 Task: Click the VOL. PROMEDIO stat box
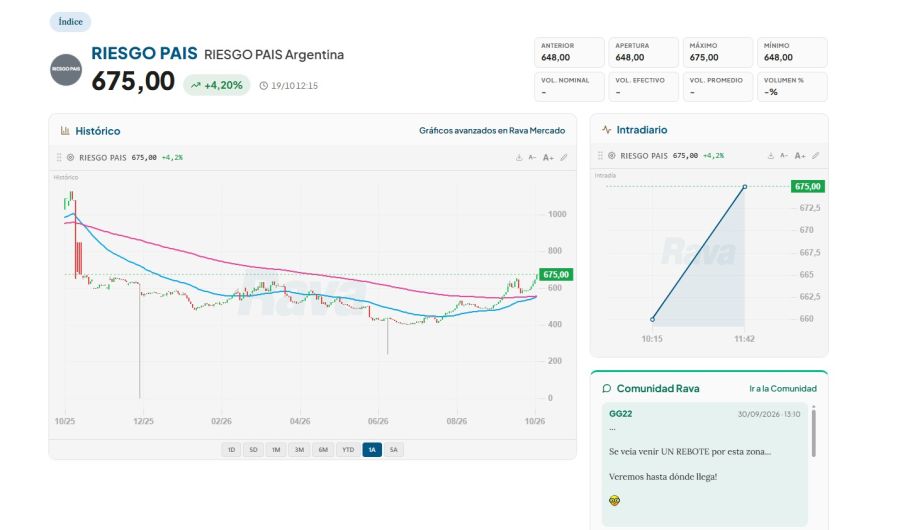click(717, 87)
